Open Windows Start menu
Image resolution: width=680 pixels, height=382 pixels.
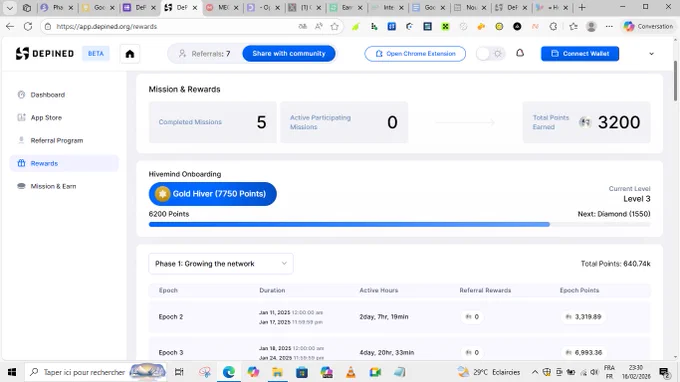coord(12,372)
